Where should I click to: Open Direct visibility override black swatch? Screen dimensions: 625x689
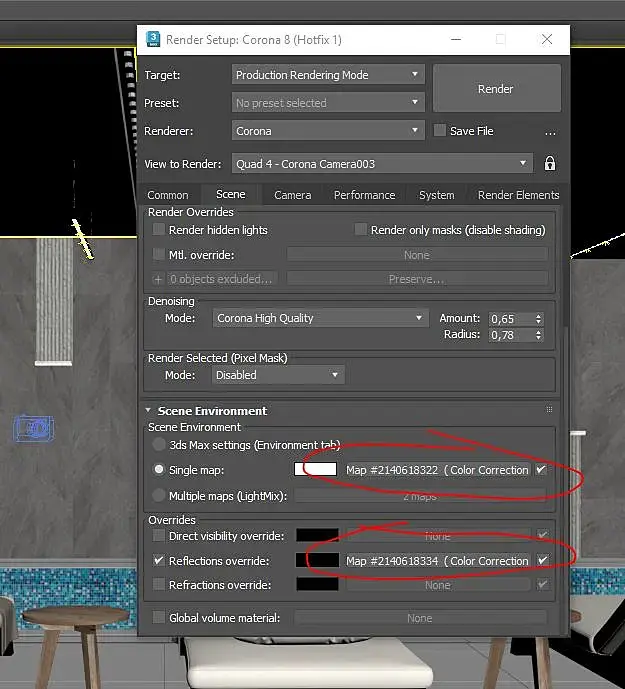pyautogui.click(x=317, y=535)
